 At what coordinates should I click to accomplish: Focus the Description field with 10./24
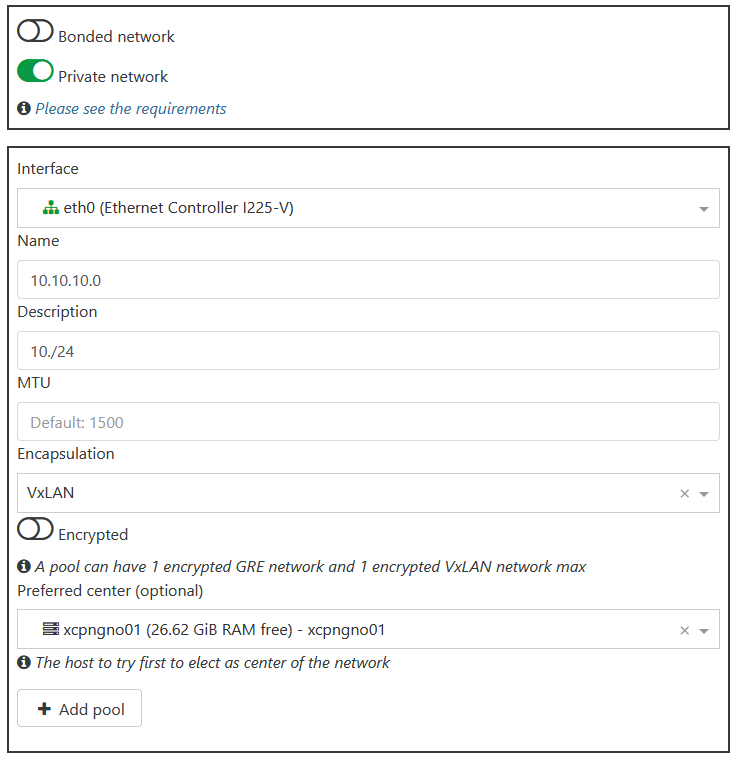pos(368,350)
